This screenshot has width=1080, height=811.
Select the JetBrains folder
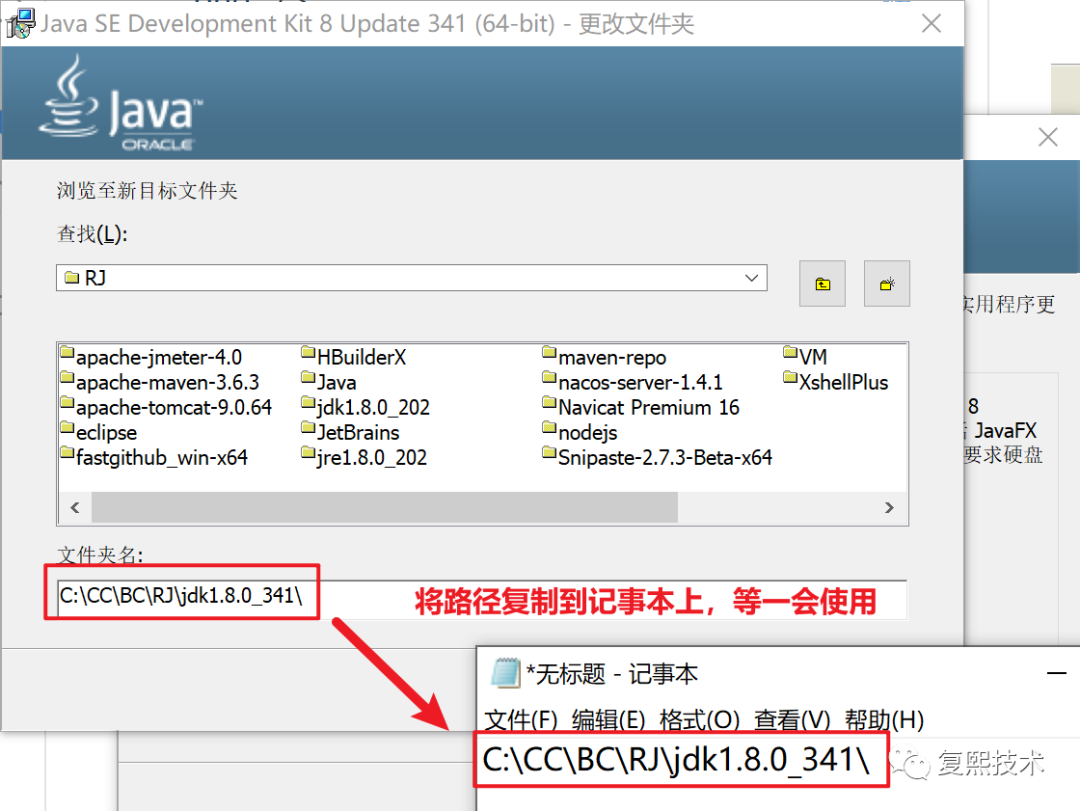coord(350,432)
